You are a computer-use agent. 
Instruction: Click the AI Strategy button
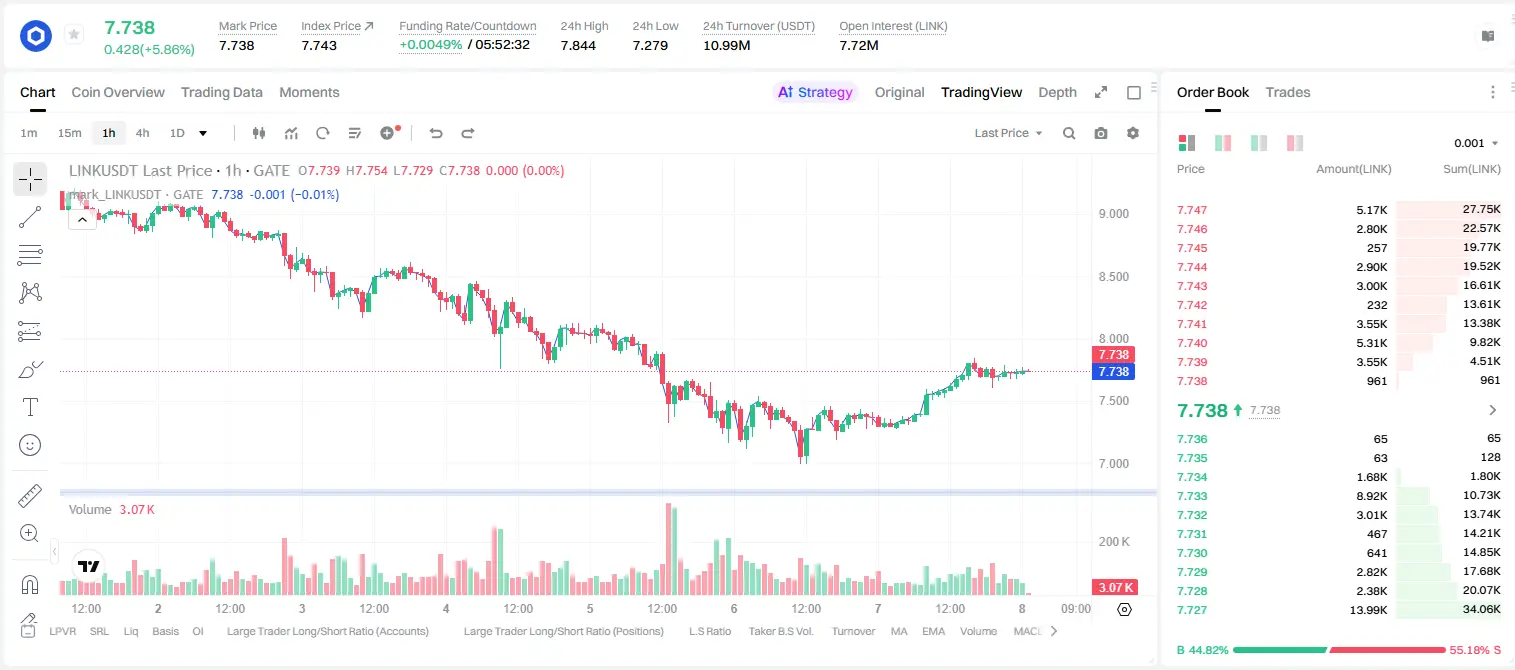pos(815,92)
